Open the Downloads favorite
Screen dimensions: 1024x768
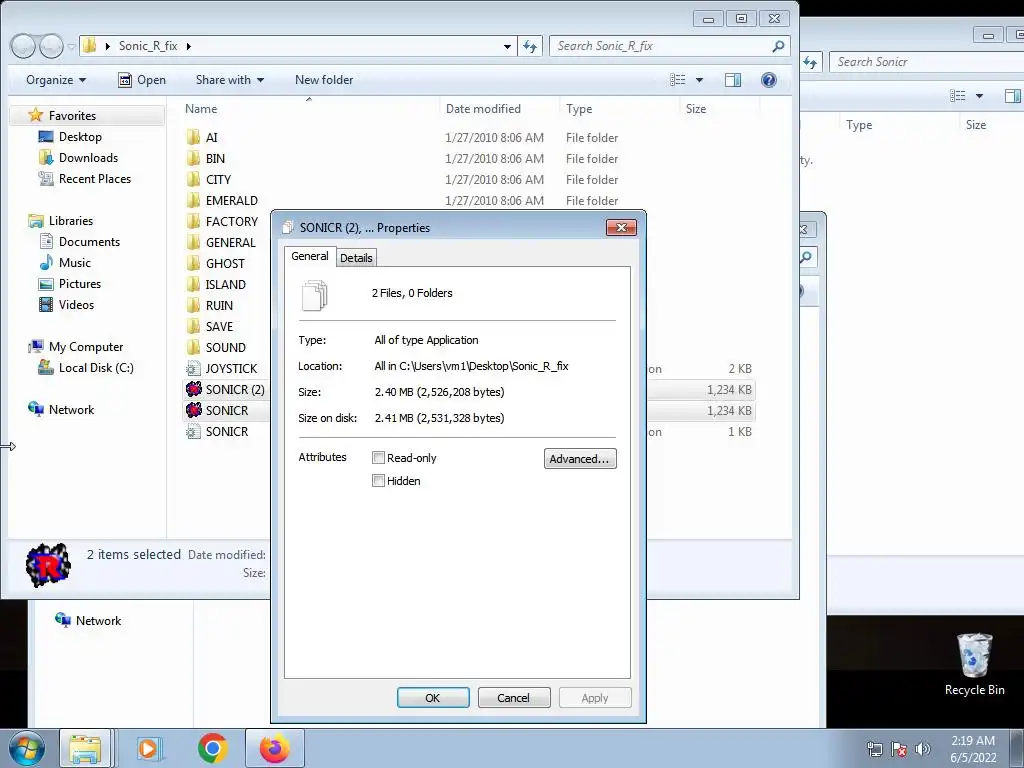point(88,157)
